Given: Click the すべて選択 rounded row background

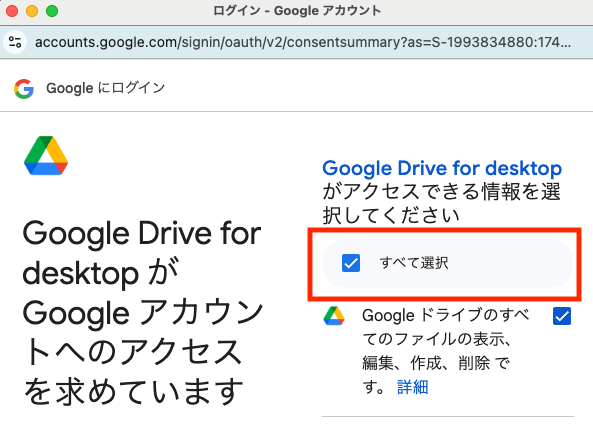Looking at the screenshot, I should [448, 263].
